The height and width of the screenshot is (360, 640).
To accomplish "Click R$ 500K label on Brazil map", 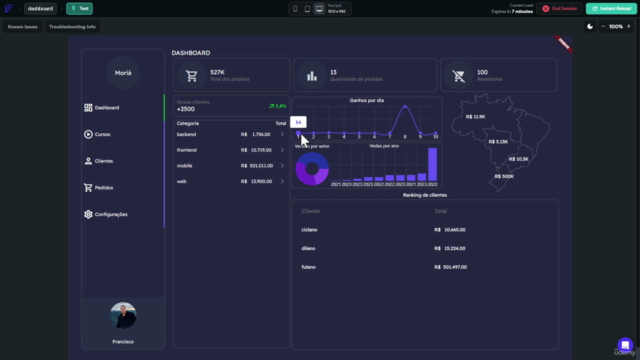I will (x=504, y=176).
